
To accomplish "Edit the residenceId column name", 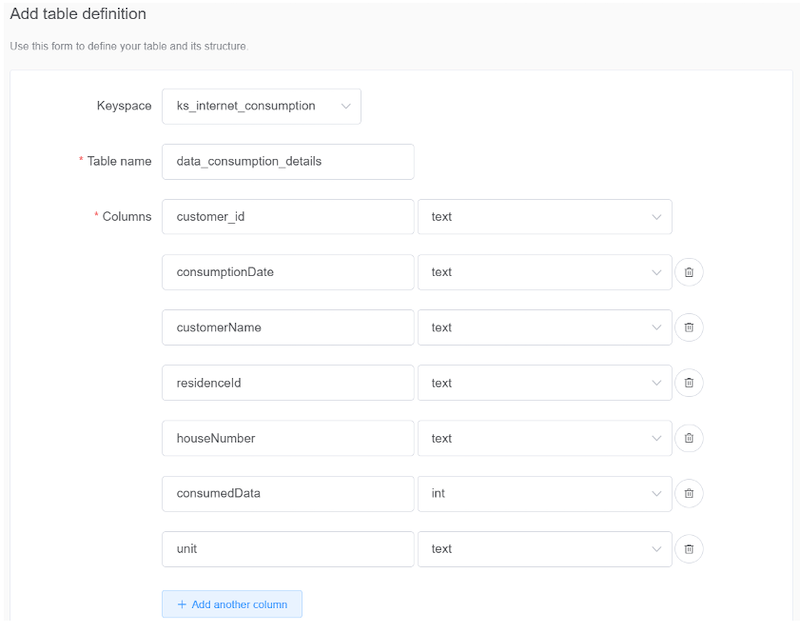I will (x=288, y=383).
